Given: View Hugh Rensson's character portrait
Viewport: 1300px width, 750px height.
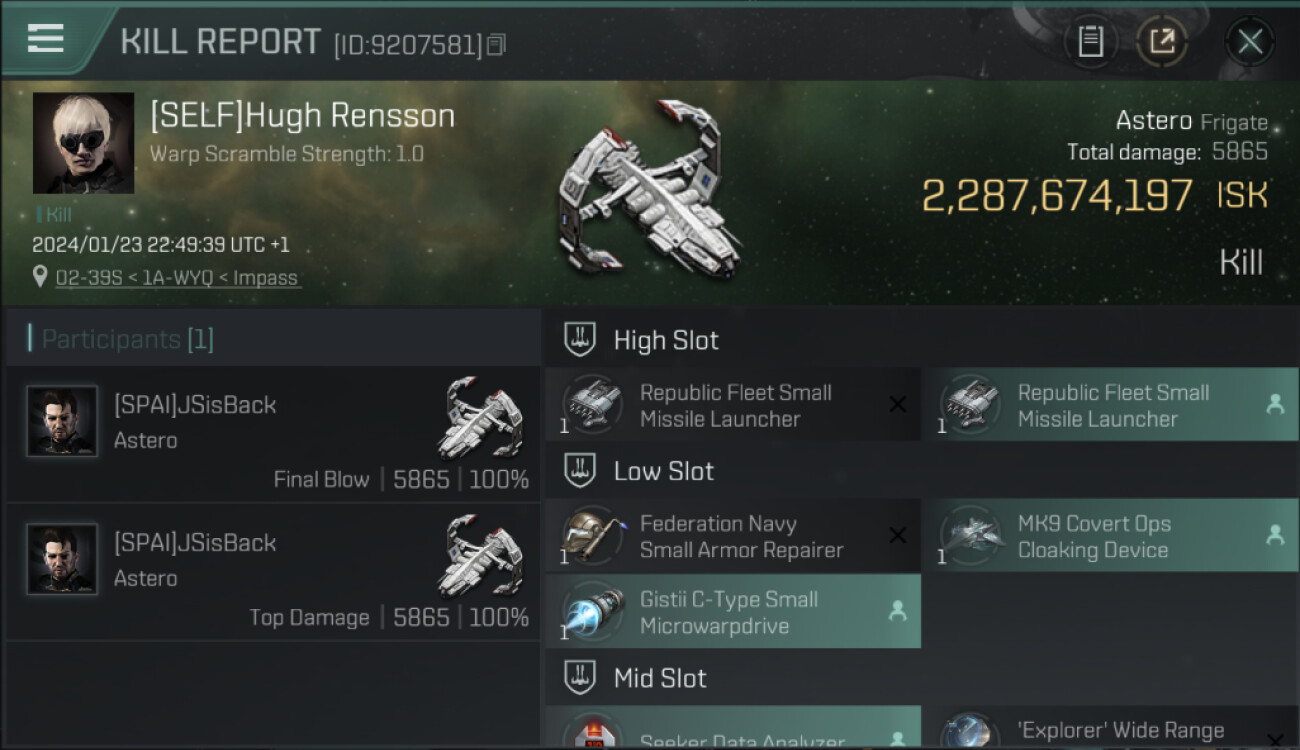Looking at the screenshot, I should tap(83, 143).
